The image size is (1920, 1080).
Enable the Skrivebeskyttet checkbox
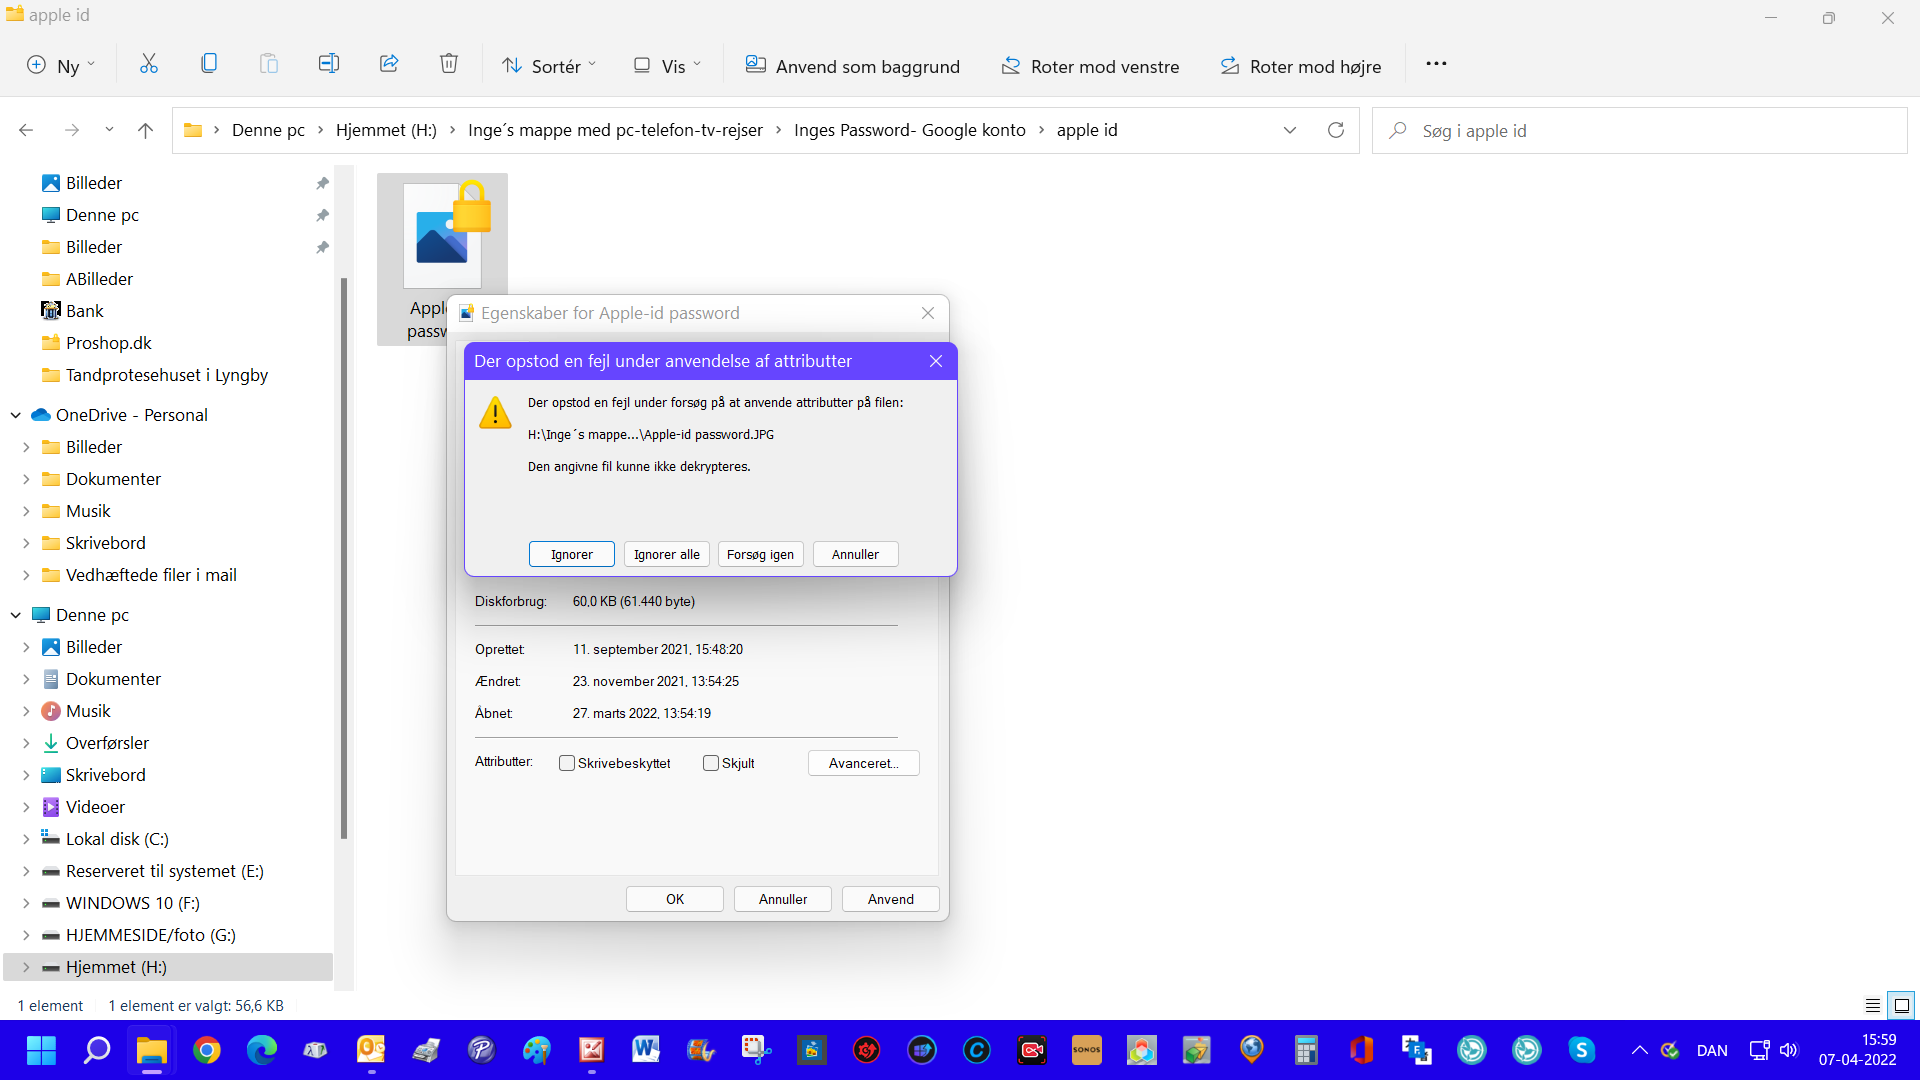pyautogui.click(x=567, y=763)
